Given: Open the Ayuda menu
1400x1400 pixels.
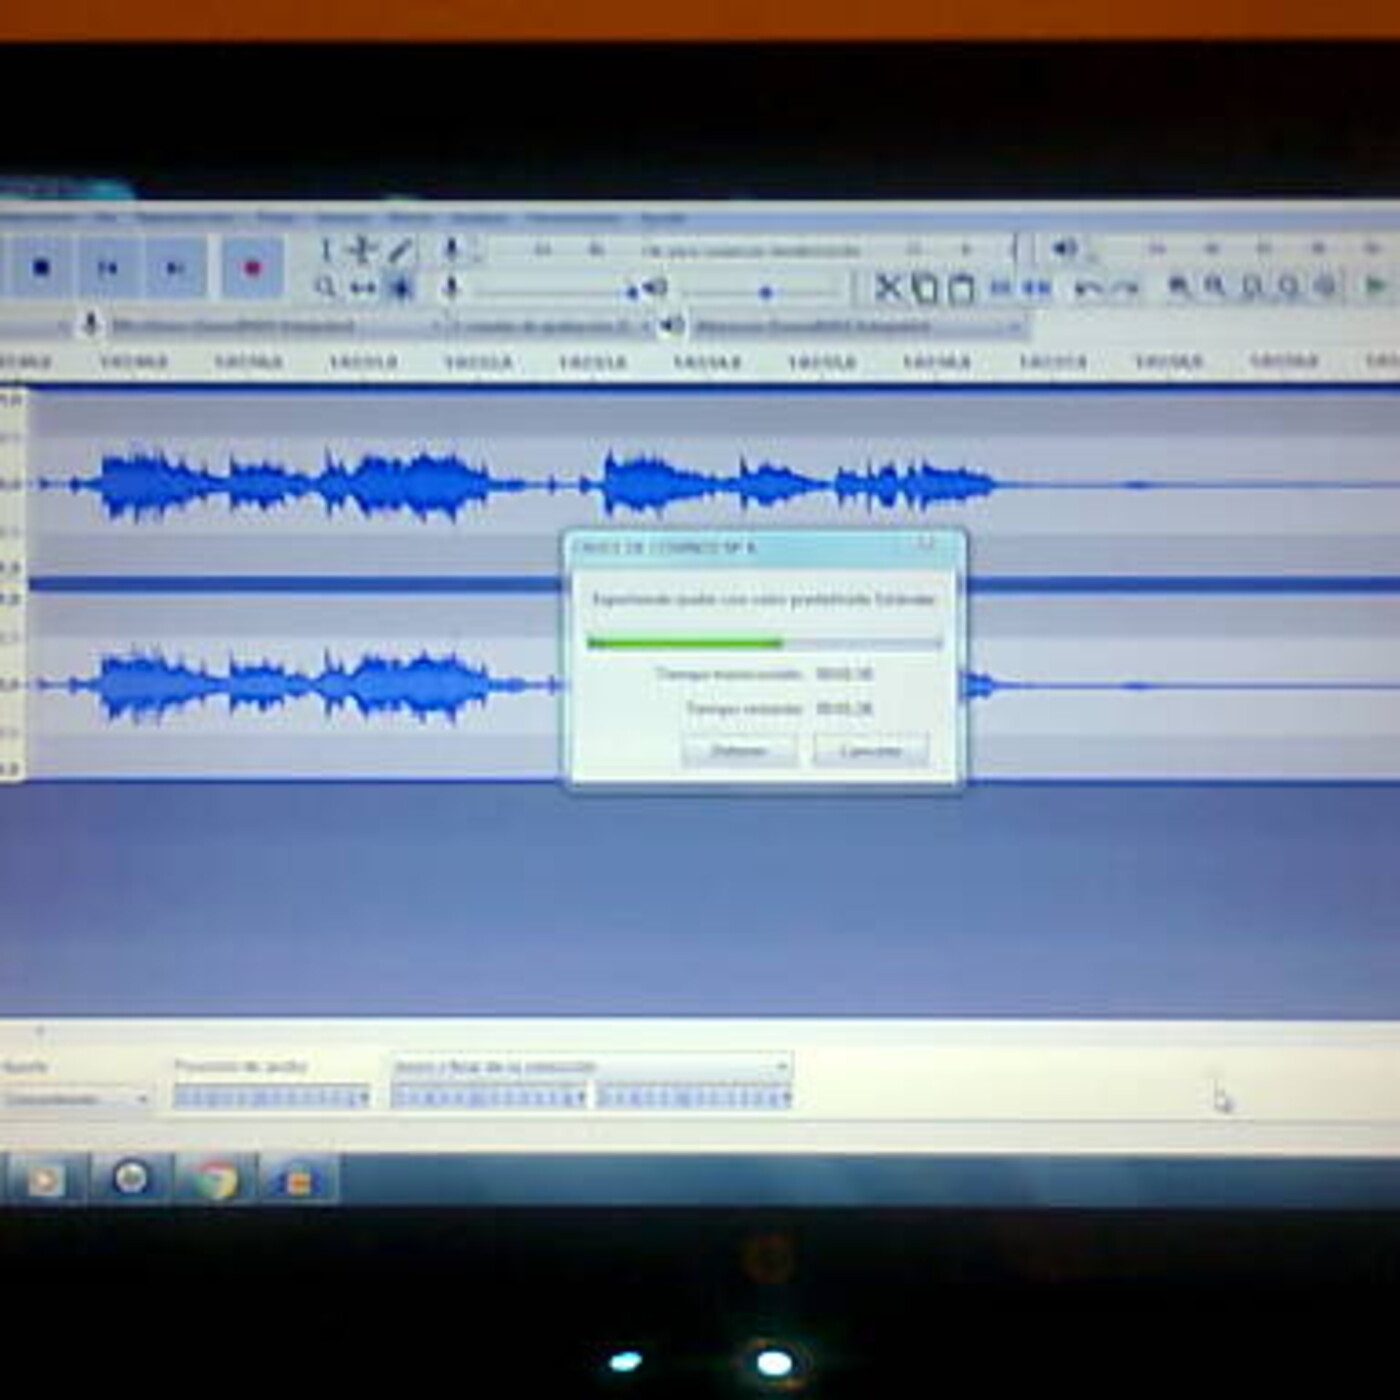Looking at the screenshot, I should (663, 218).
